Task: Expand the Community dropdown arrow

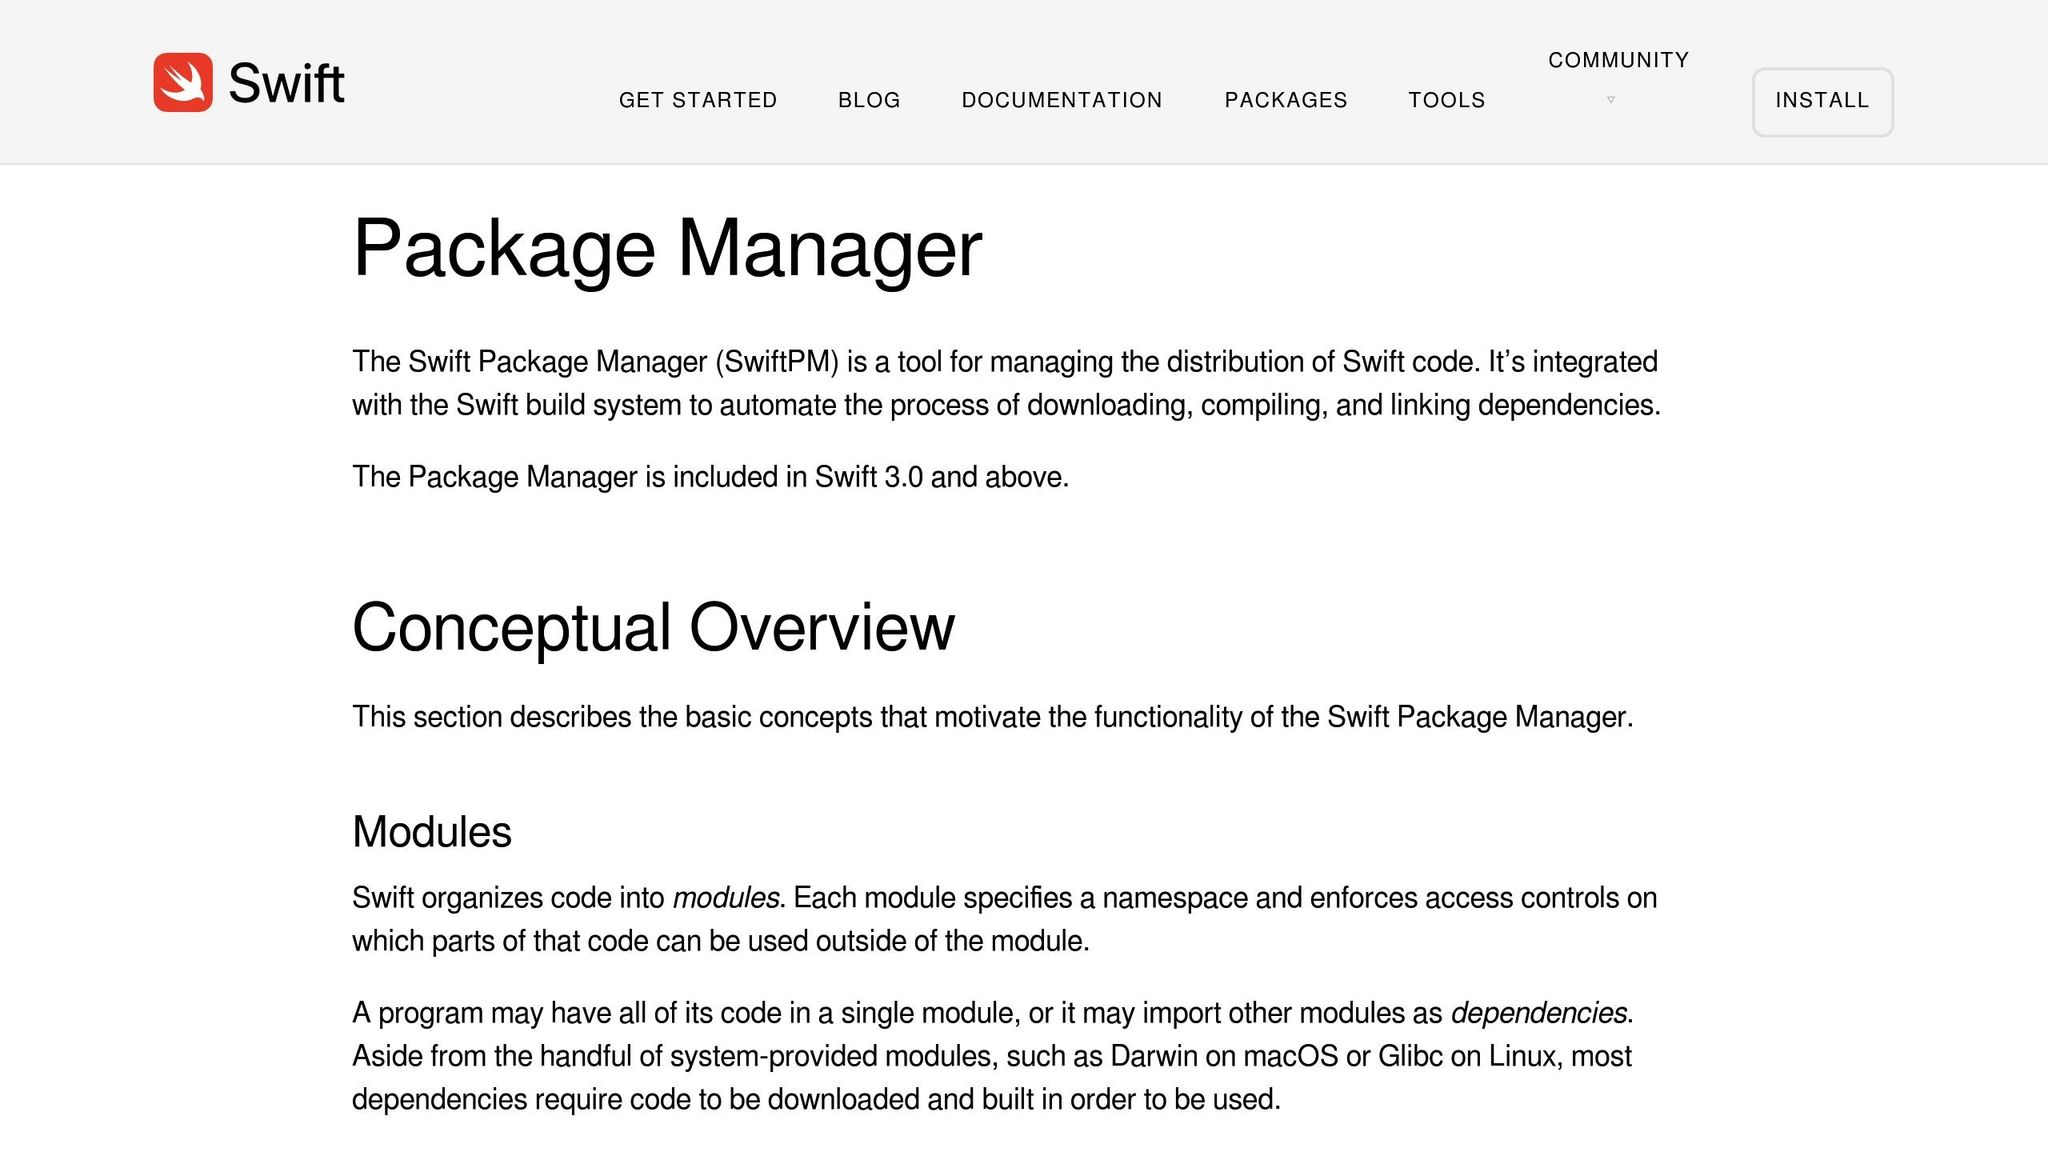Action: [1610, 100]
